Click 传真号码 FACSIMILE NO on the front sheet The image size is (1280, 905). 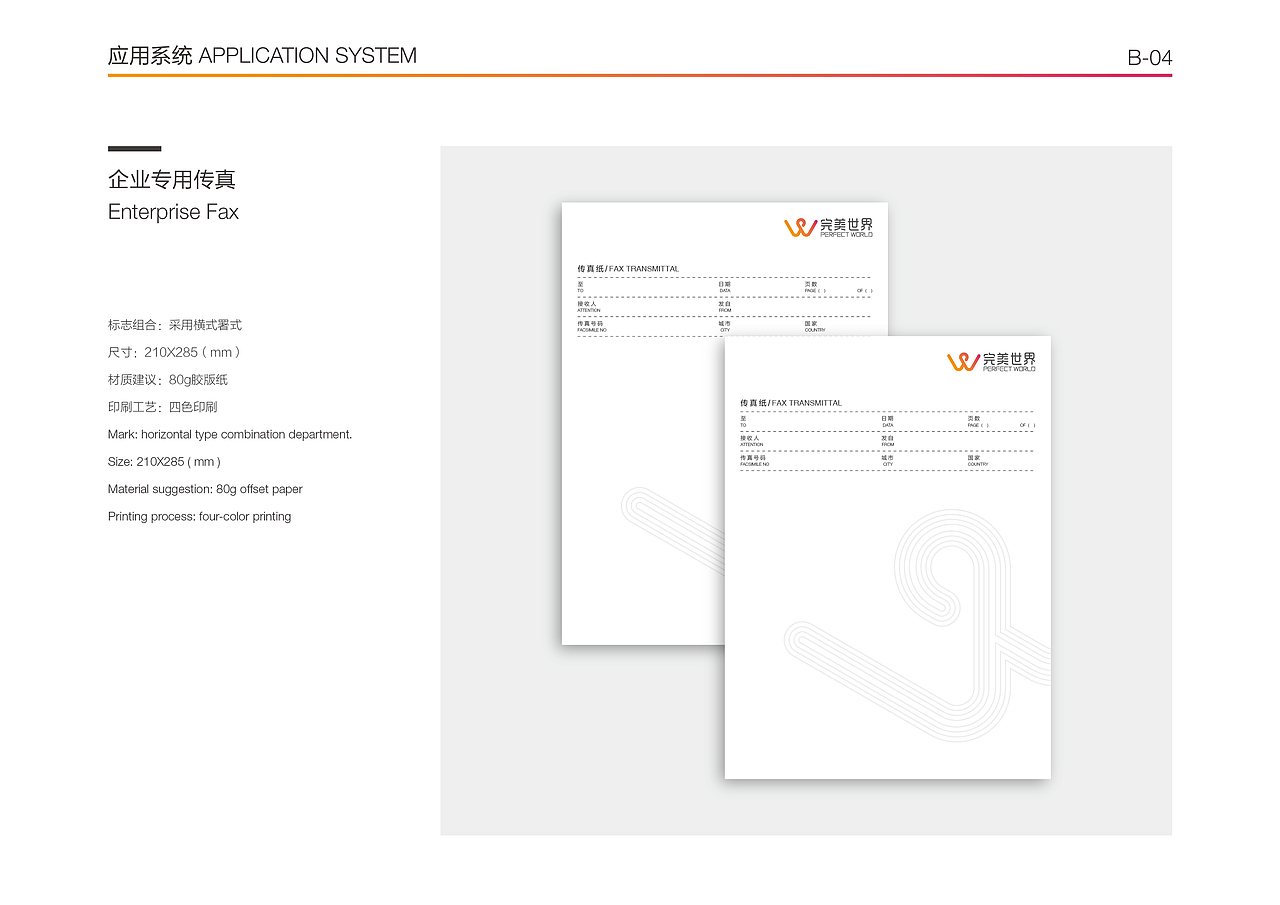(755, 461)
